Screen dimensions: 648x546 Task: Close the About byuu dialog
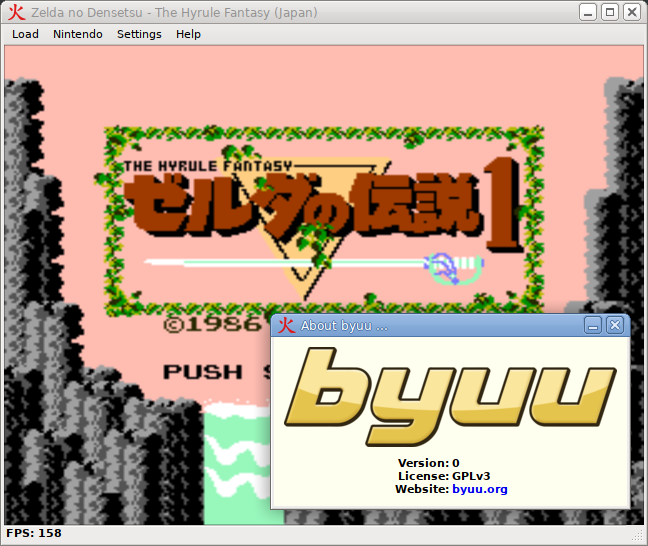pos(615,326)
